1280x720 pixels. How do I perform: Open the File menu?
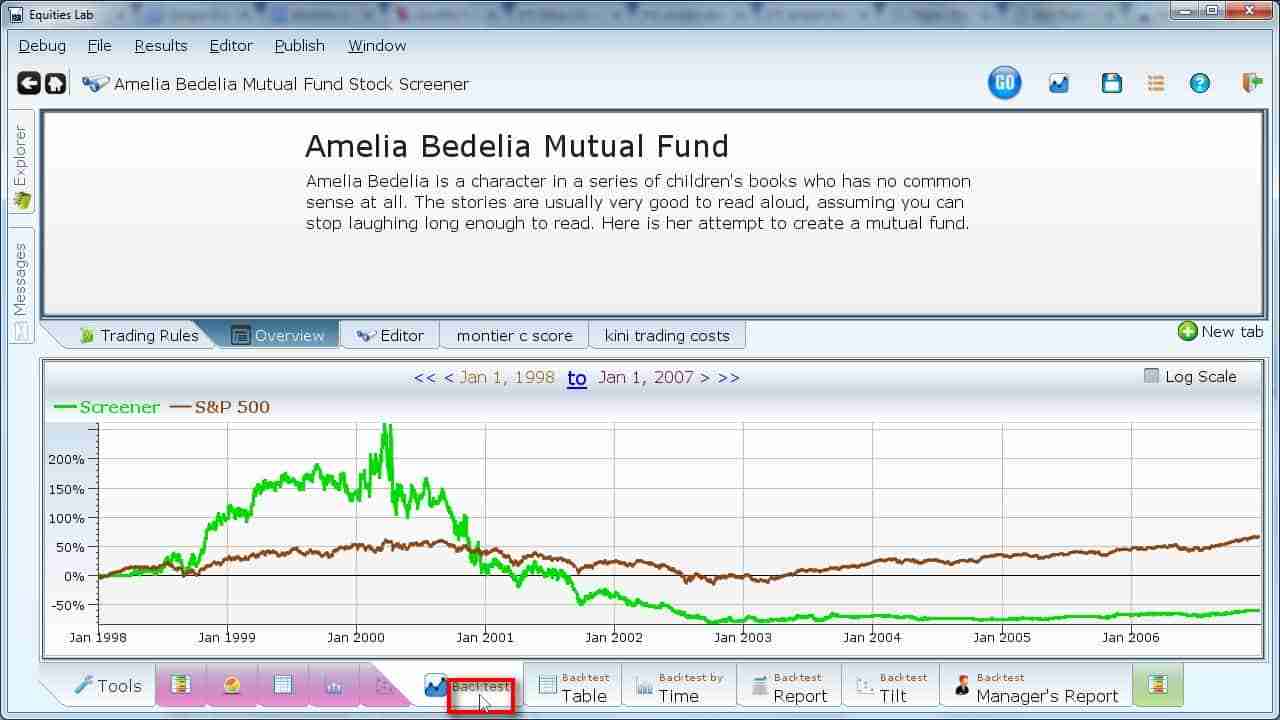[x=99, y=46]
